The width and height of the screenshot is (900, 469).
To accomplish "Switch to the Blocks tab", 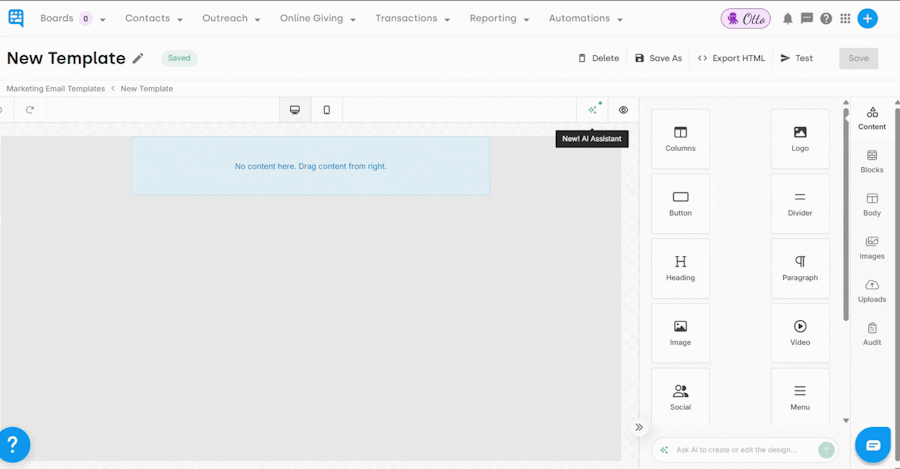I will tap(872, 161).
